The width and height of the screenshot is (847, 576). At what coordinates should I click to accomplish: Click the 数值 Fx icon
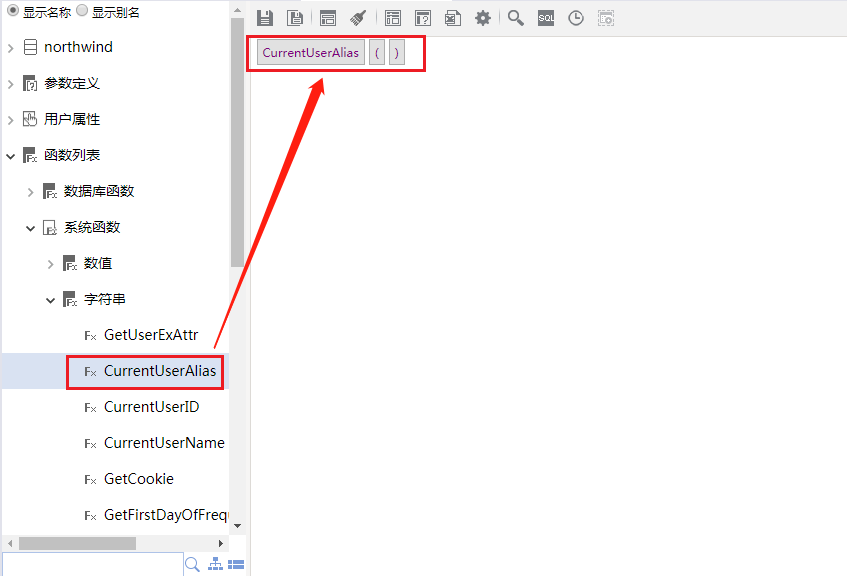tap(70, 264)
